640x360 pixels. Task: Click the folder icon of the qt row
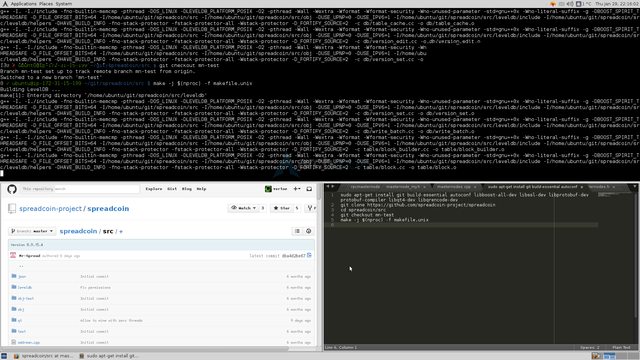(x=14, y=320)
